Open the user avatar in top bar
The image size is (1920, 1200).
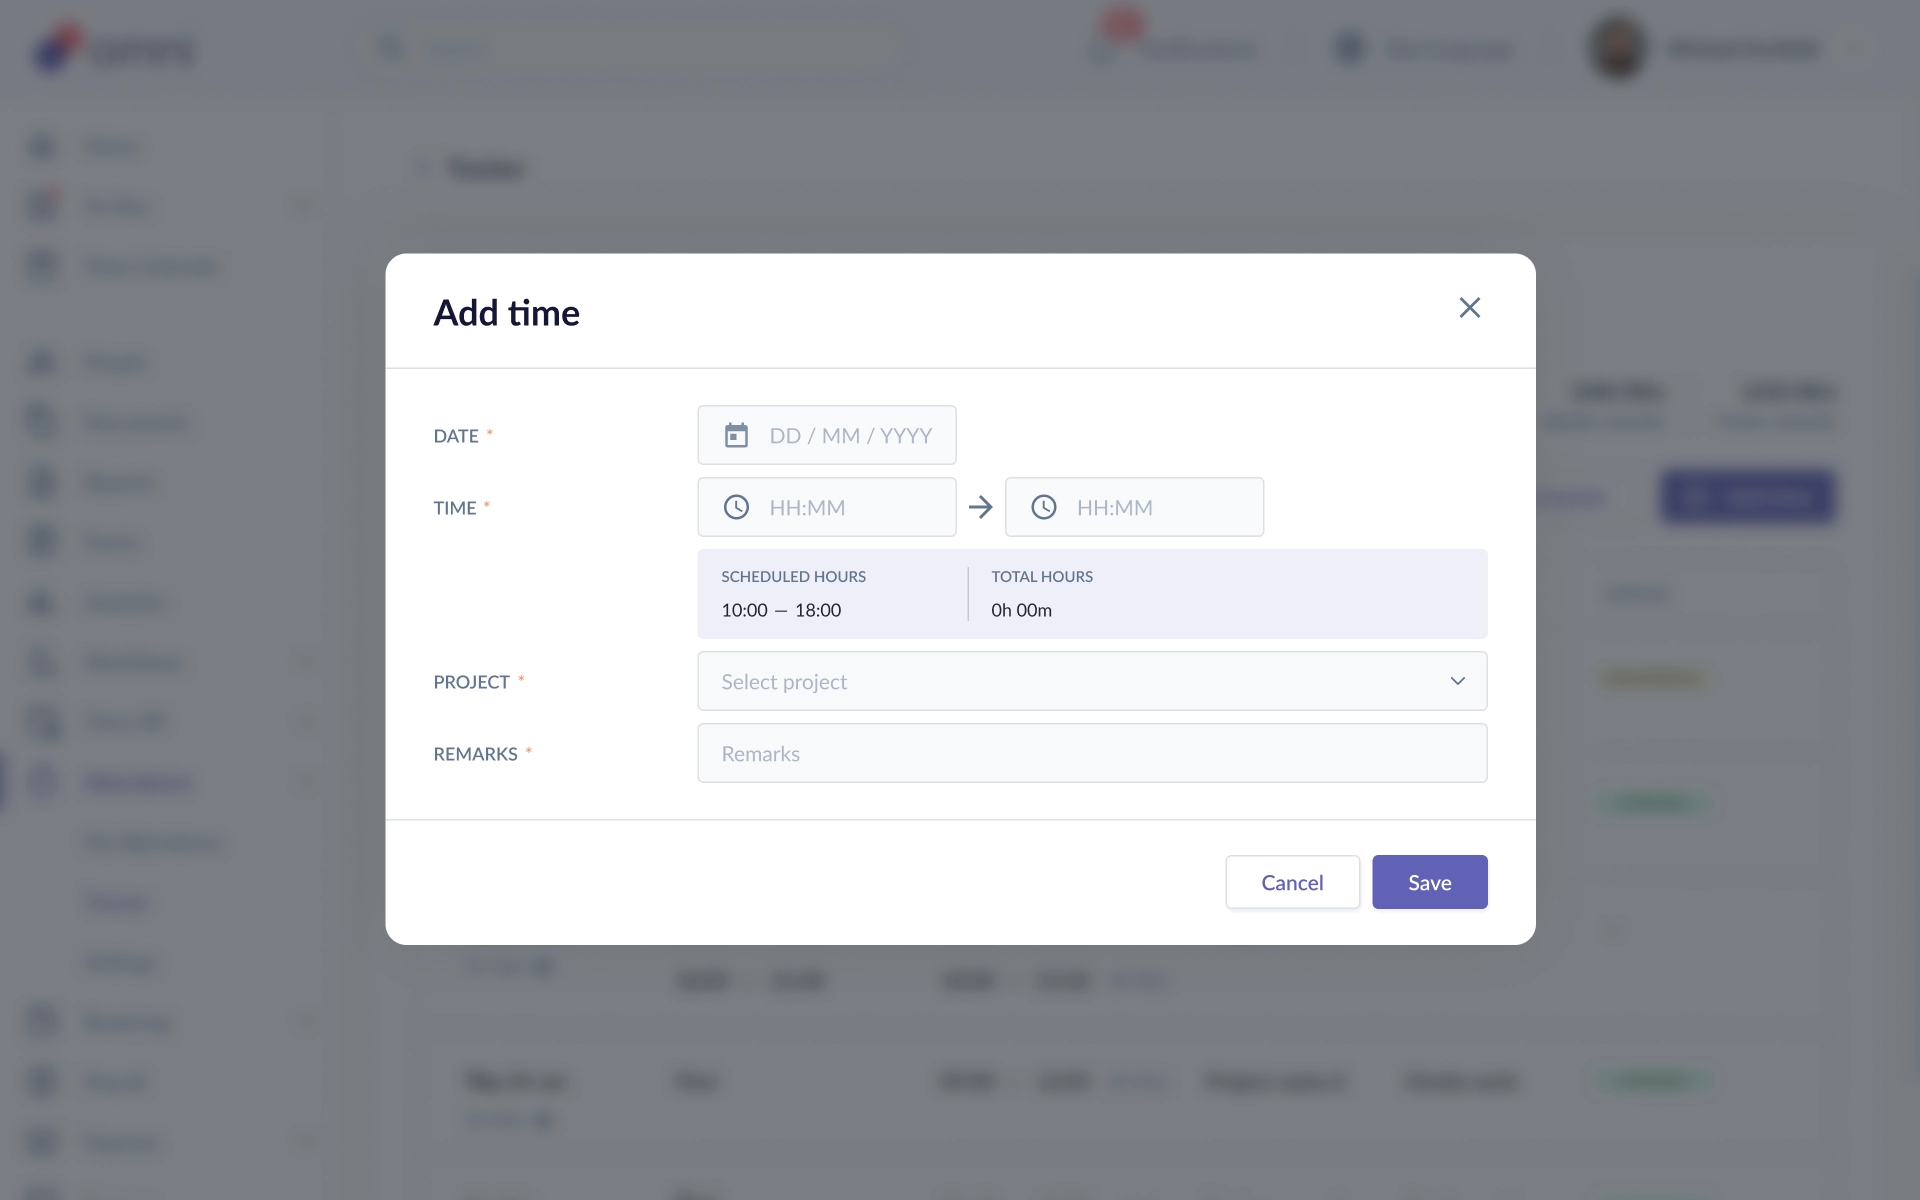[1617, 48]
